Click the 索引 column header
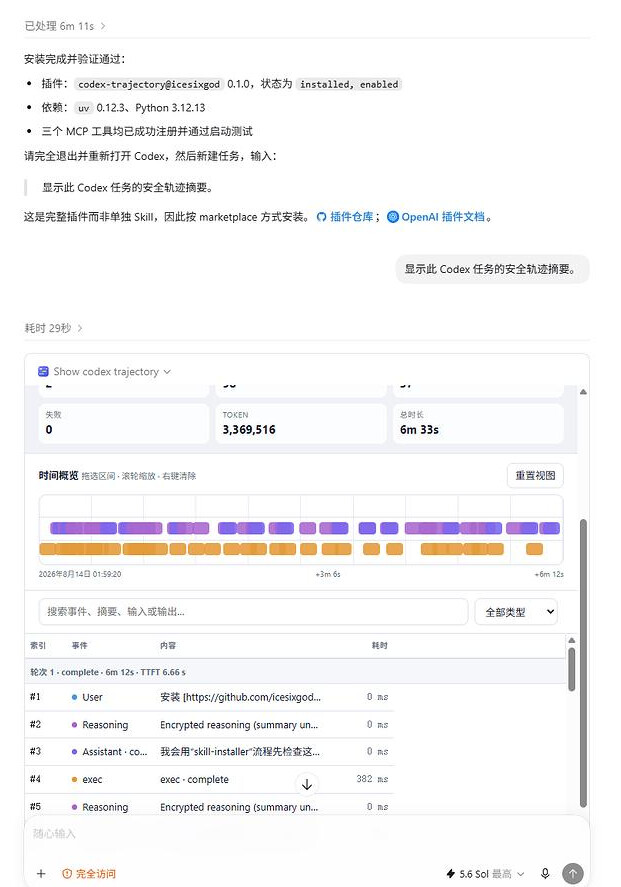 pyautogui.click(x=38, y=645)
